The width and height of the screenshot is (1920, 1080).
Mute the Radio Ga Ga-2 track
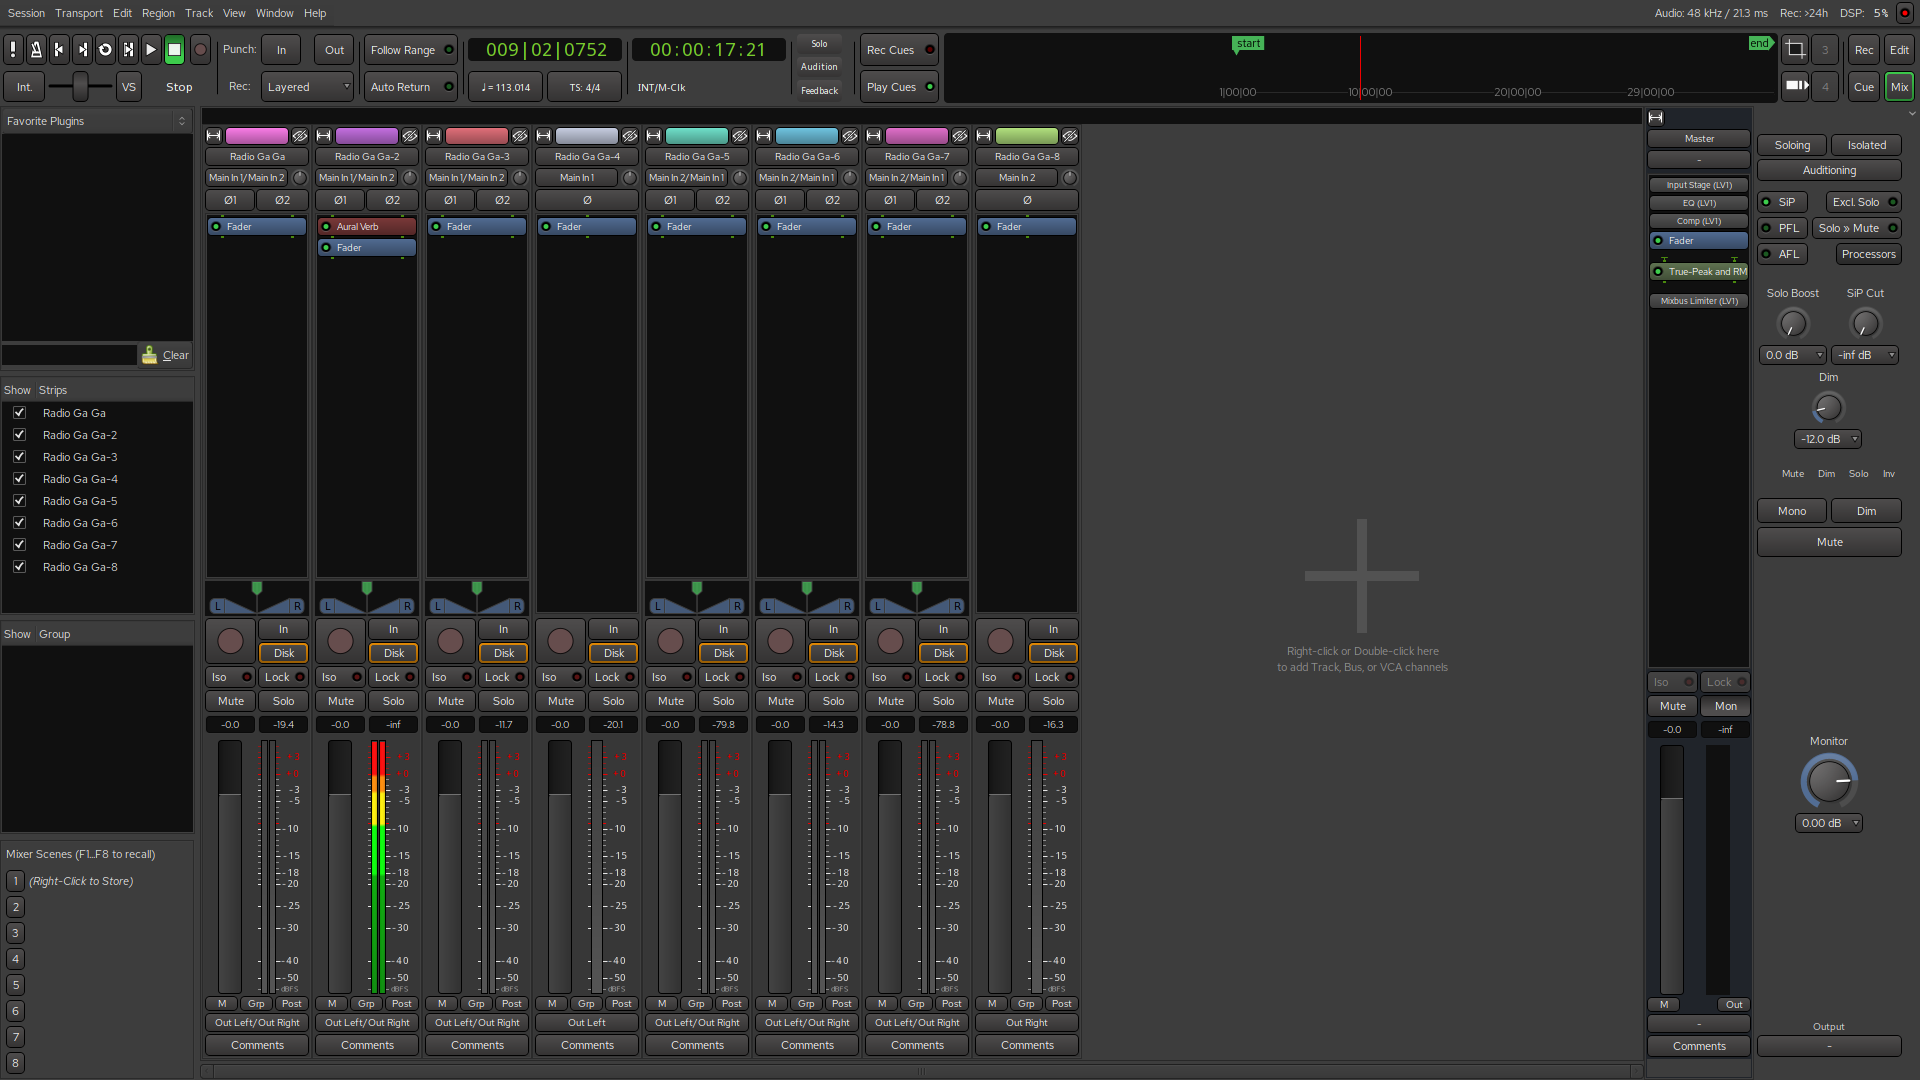click(x=340, y=701)
